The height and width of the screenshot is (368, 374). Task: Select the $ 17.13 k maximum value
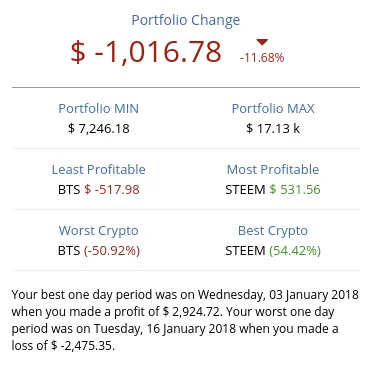(x=273, y=128)
